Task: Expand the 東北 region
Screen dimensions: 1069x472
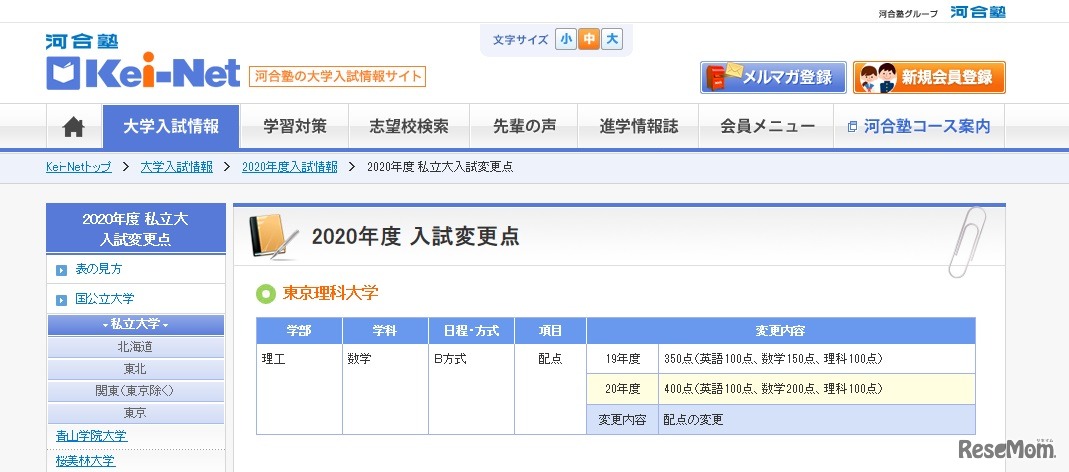Action: tap(136, 369)
